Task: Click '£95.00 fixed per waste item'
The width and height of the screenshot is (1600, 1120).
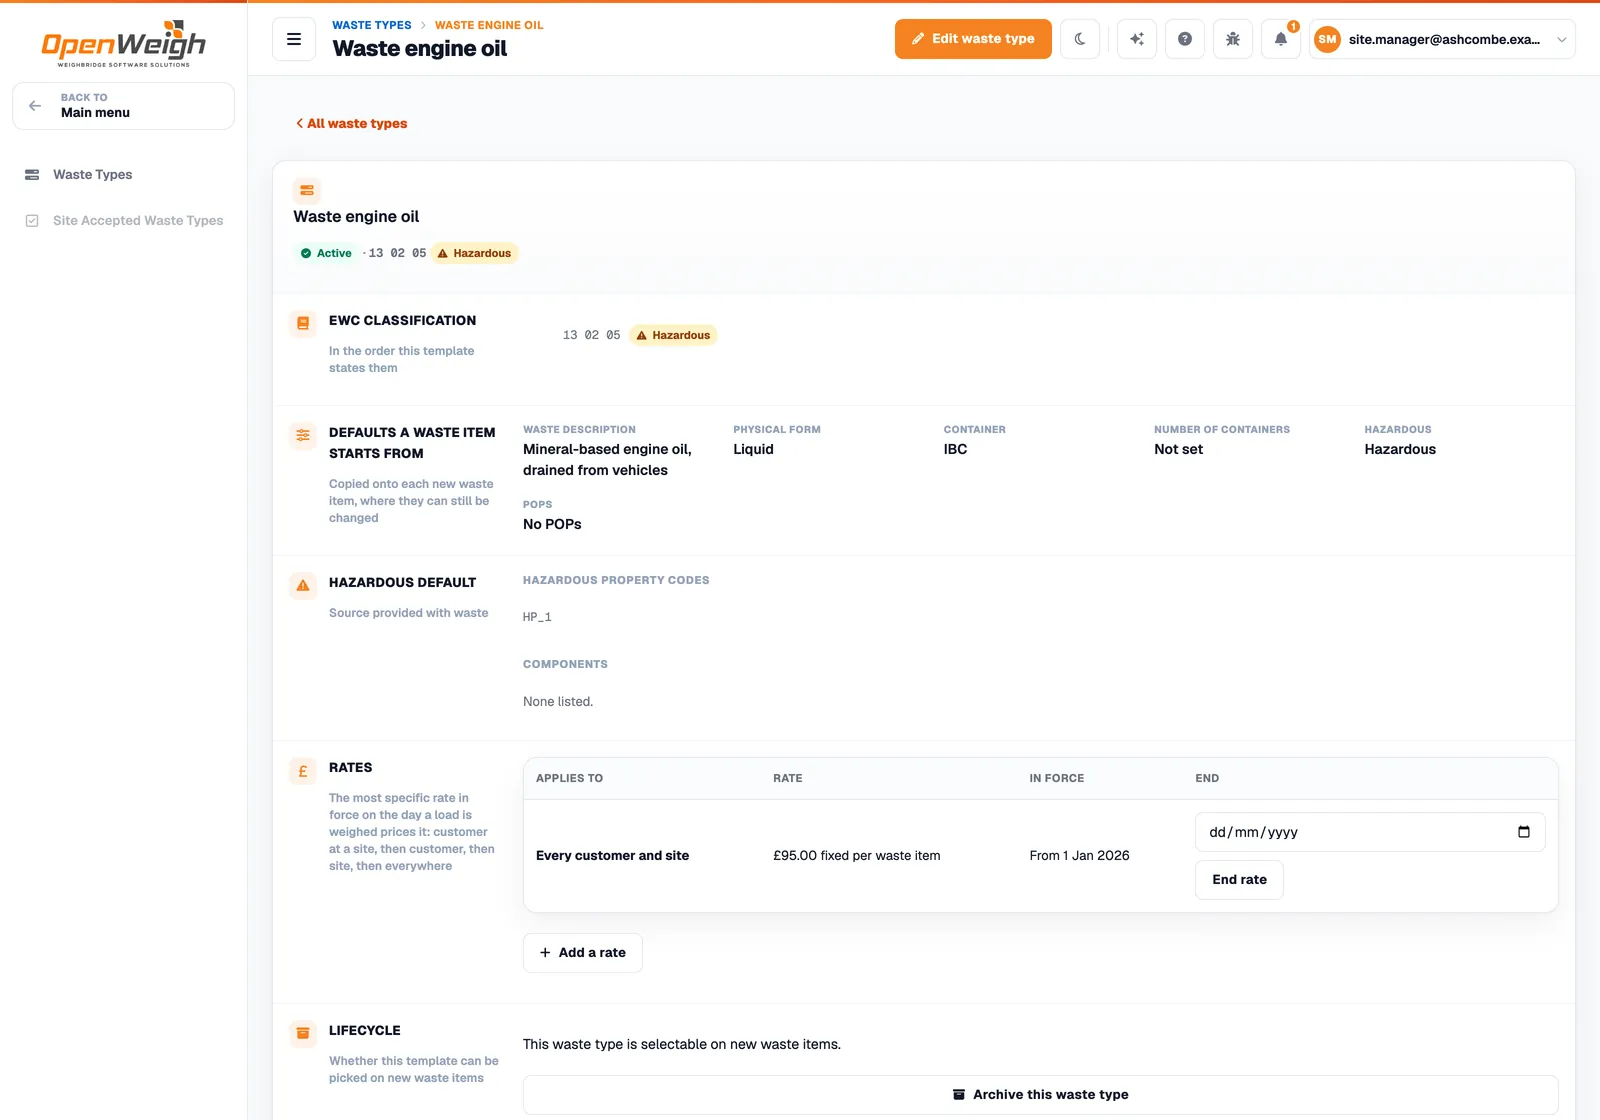Action: (x=857, y=856)
